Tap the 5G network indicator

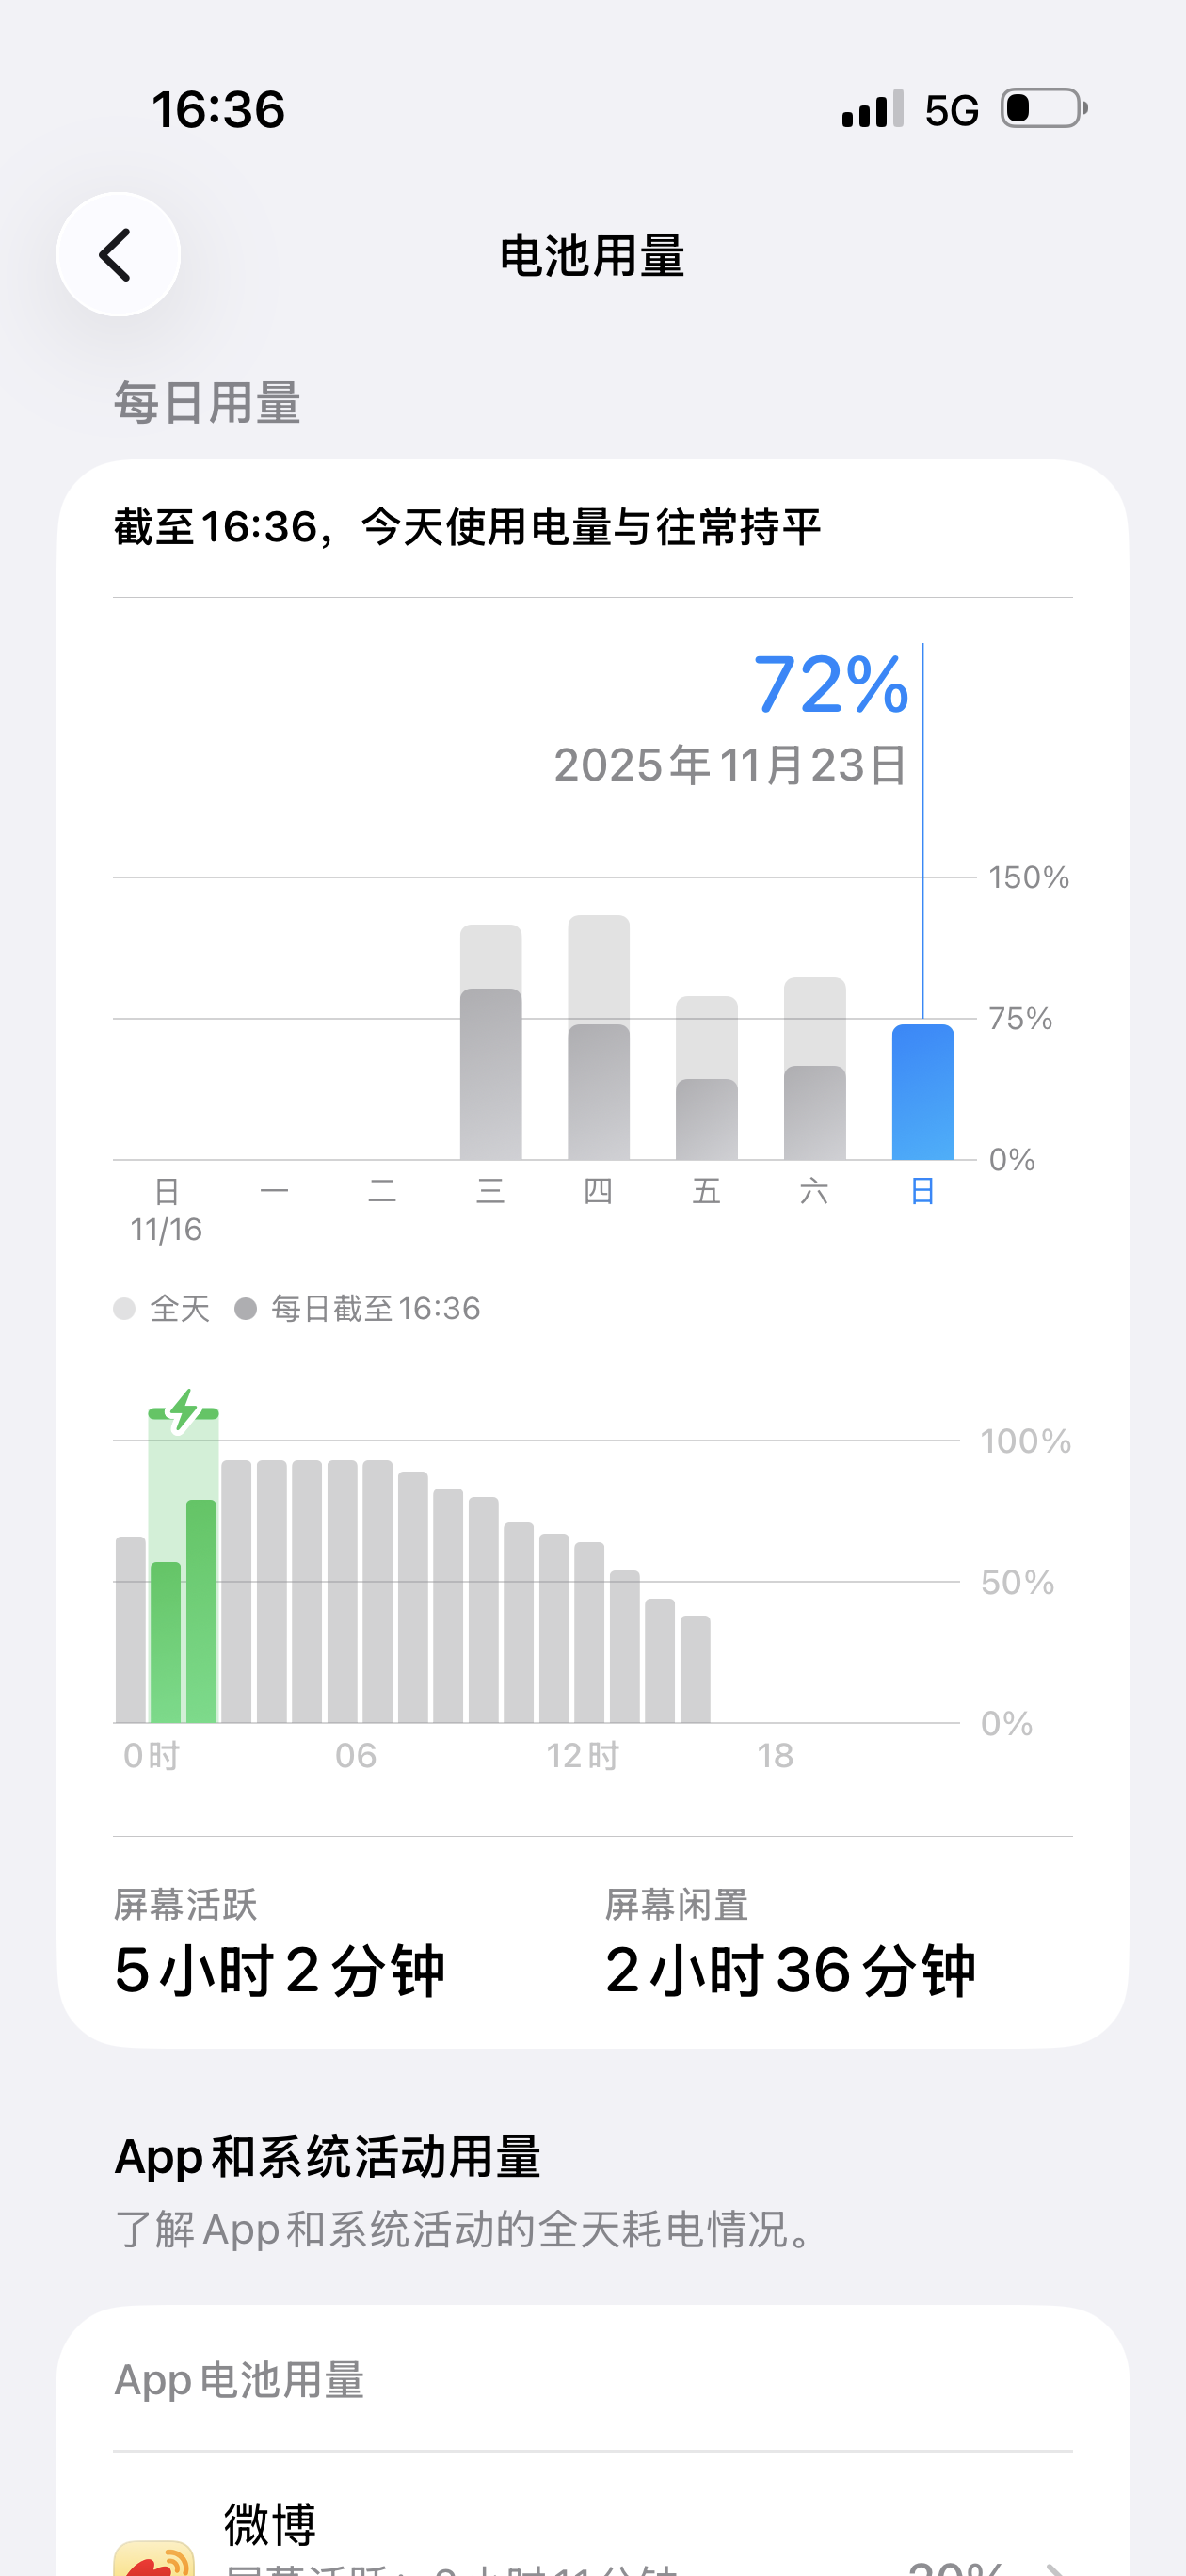(951, 110)
